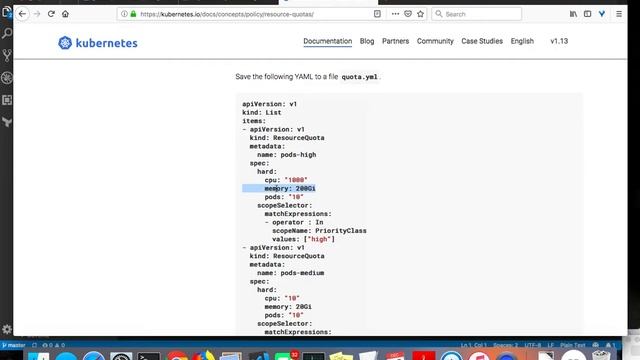Click the Firefox Search field
The image size is (640, 360).
tap(476, 14)
